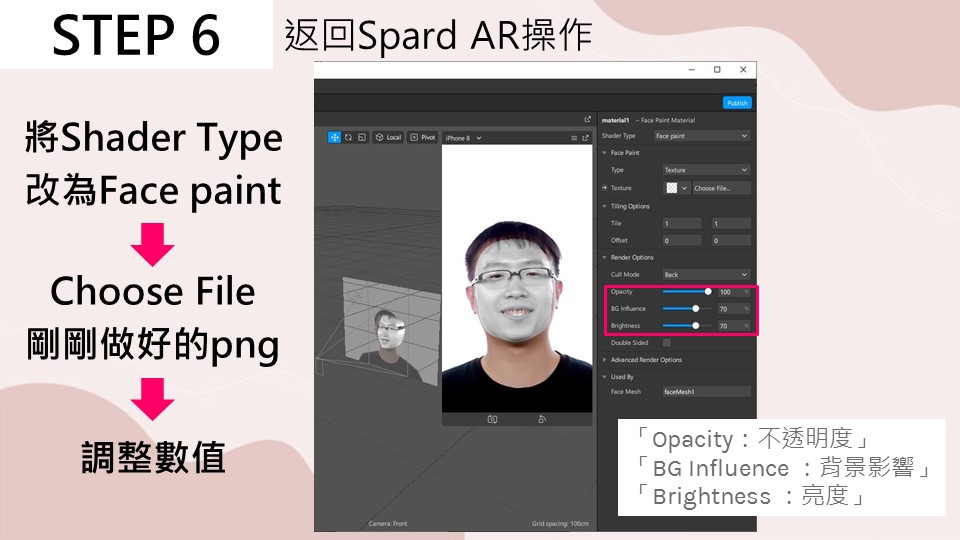Click the texture thumbnail swatch

(x=672, y=188)
